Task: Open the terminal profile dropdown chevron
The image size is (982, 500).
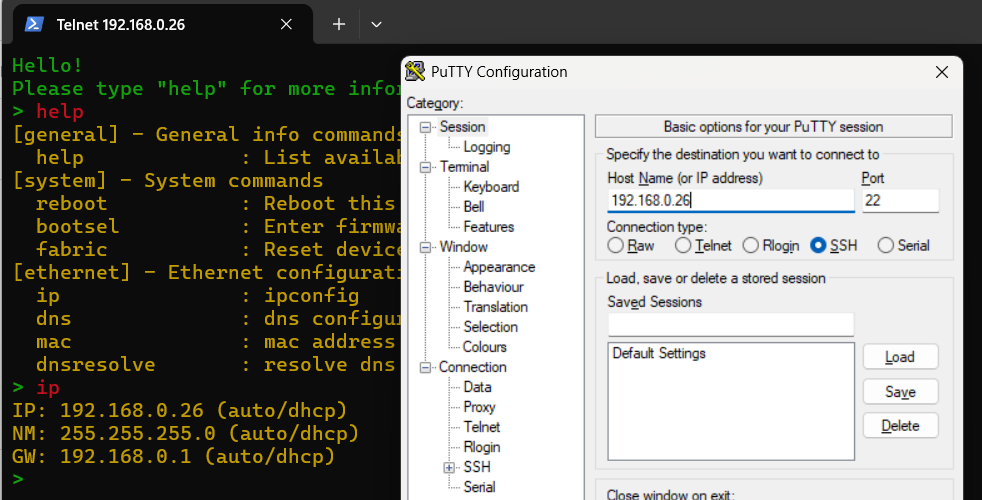Action: point(376,24)
